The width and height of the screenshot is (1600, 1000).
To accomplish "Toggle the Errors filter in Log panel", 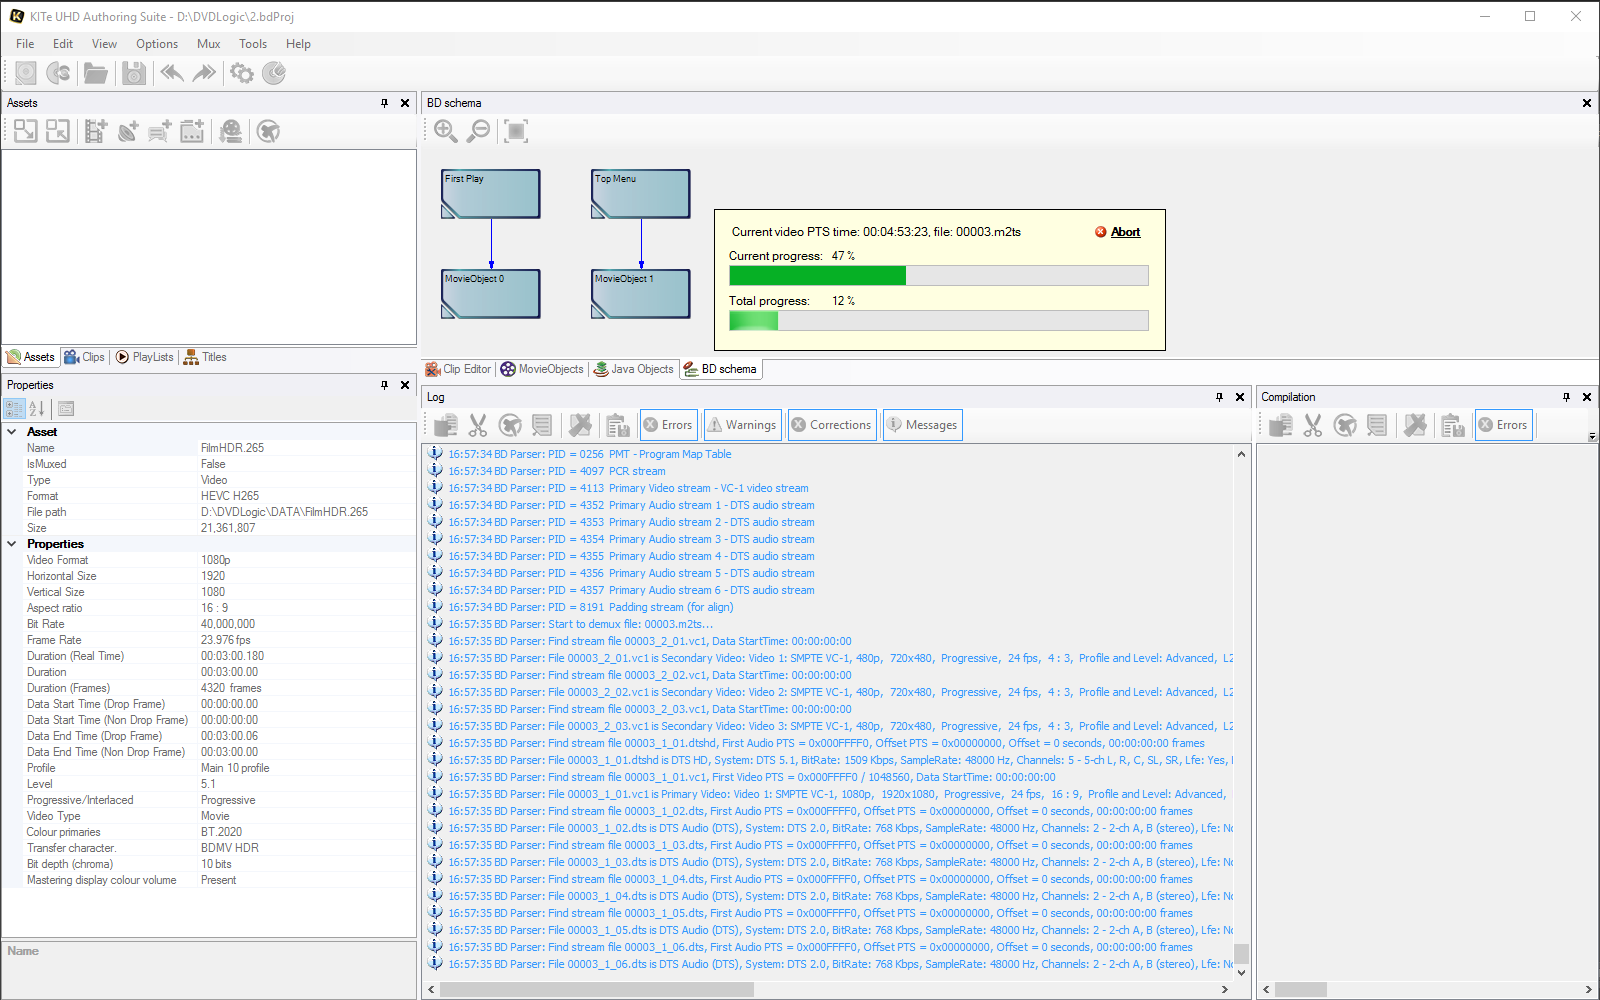I will [x=667, y=425].
